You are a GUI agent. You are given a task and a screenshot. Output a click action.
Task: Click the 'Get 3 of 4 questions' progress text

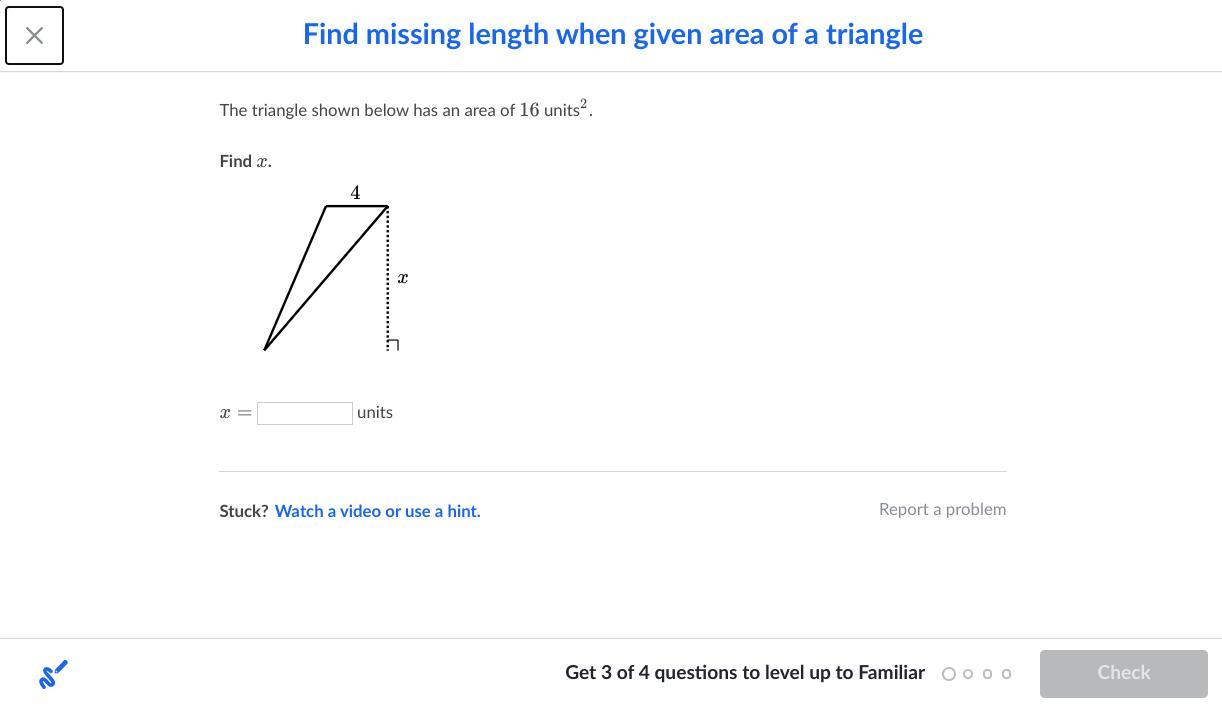[744, 673]
